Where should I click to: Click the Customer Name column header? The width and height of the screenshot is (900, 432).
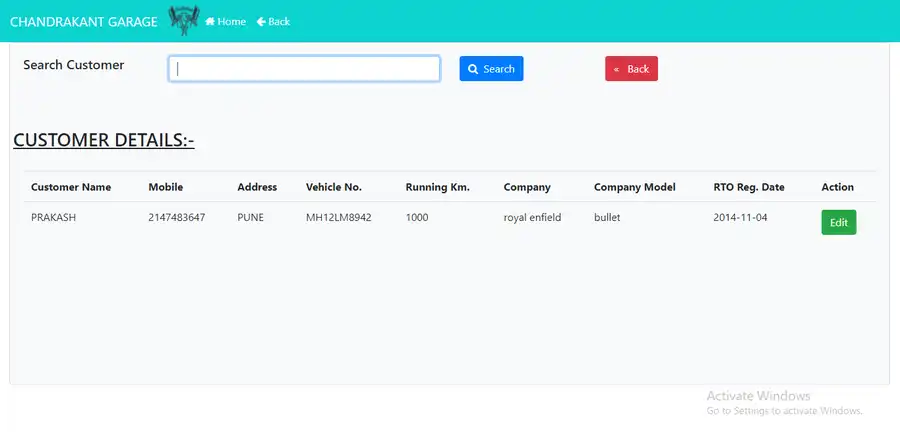(x=71, y=187)
